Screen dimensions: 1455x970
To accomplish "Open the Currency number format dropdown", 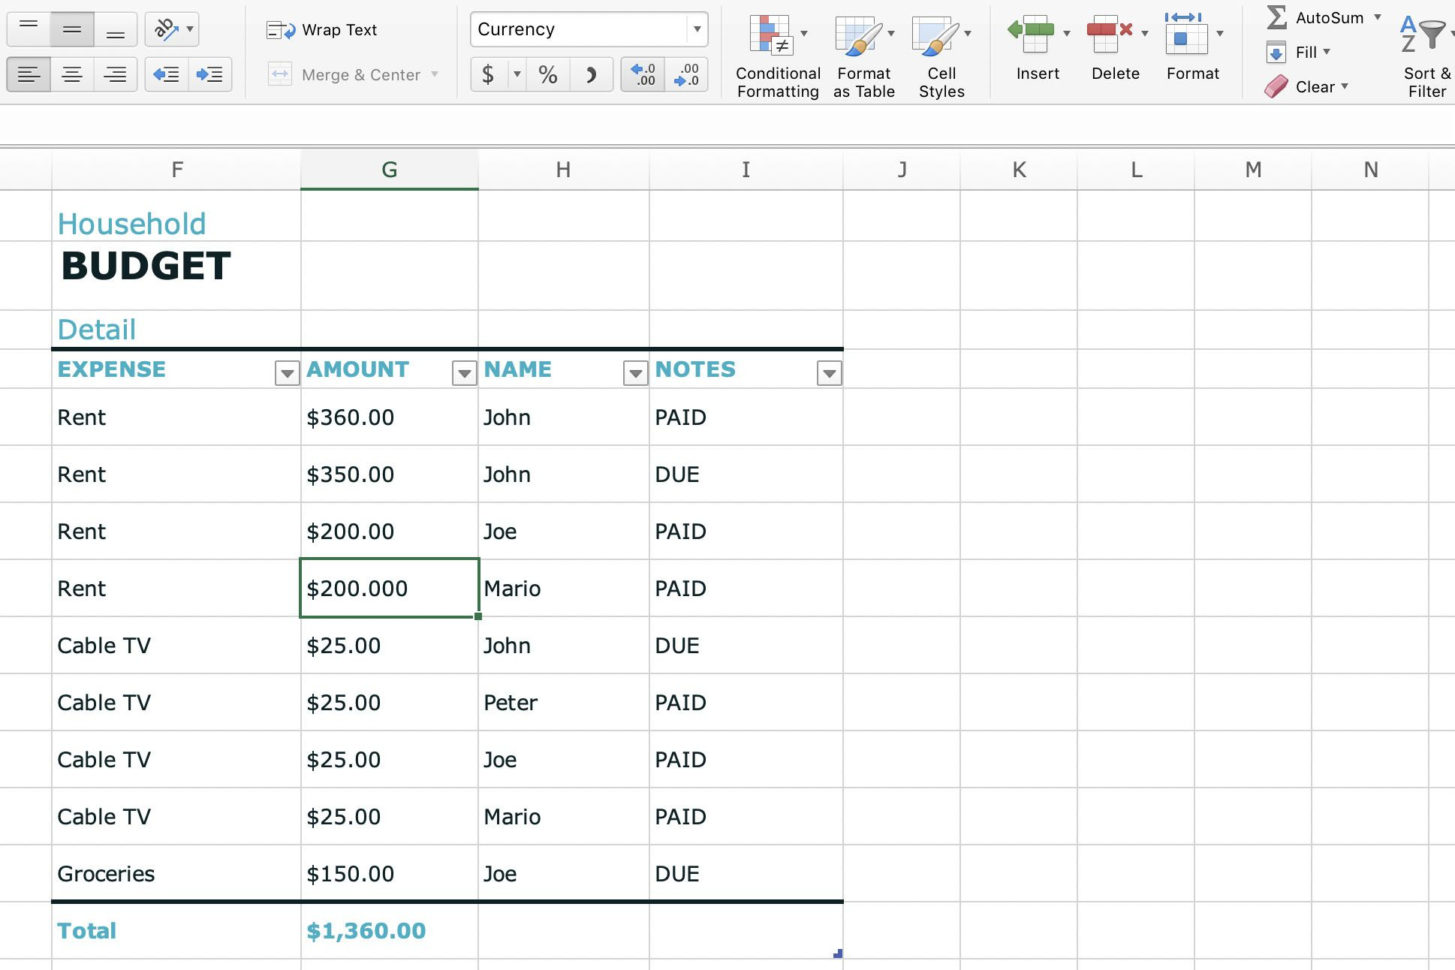I will point(697,29).
